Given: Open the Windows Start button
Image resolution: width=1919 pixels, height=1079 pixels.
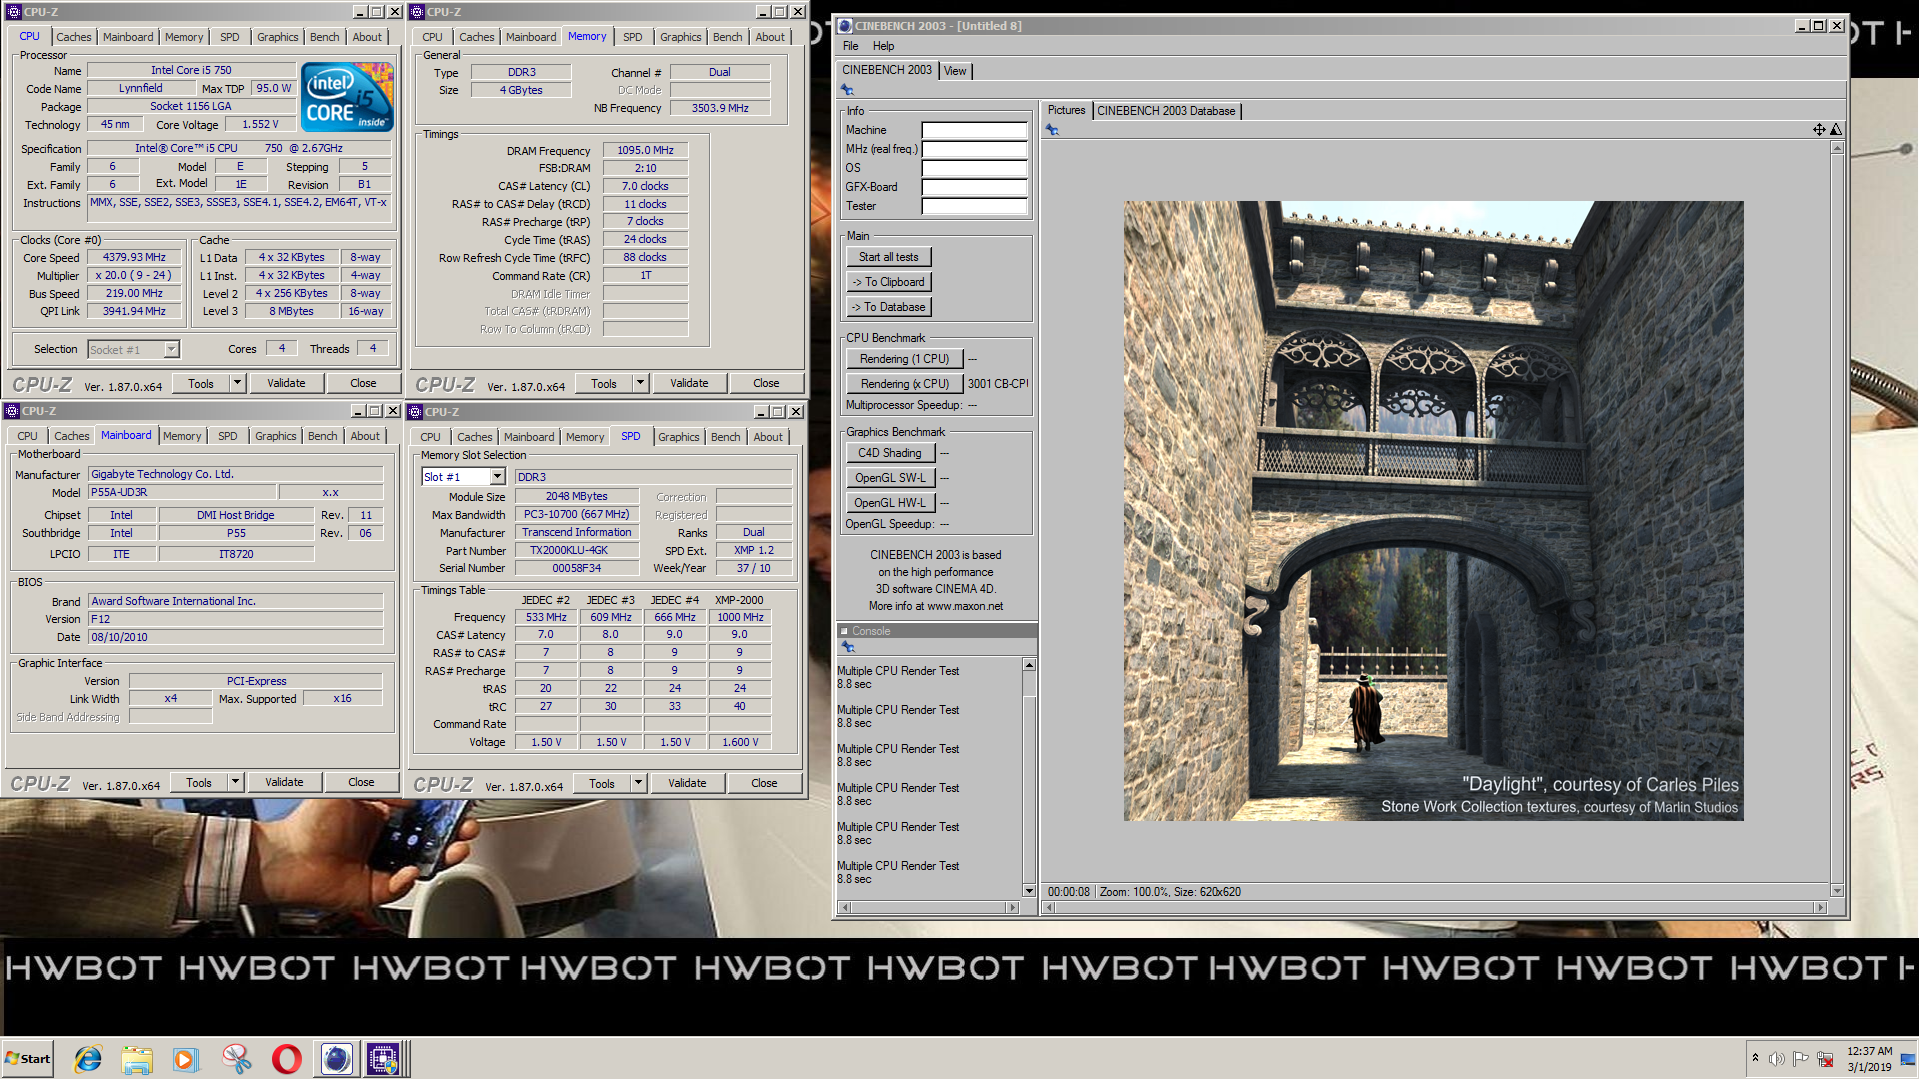Looking at the screenshot, I should [x=28, y=1058].
